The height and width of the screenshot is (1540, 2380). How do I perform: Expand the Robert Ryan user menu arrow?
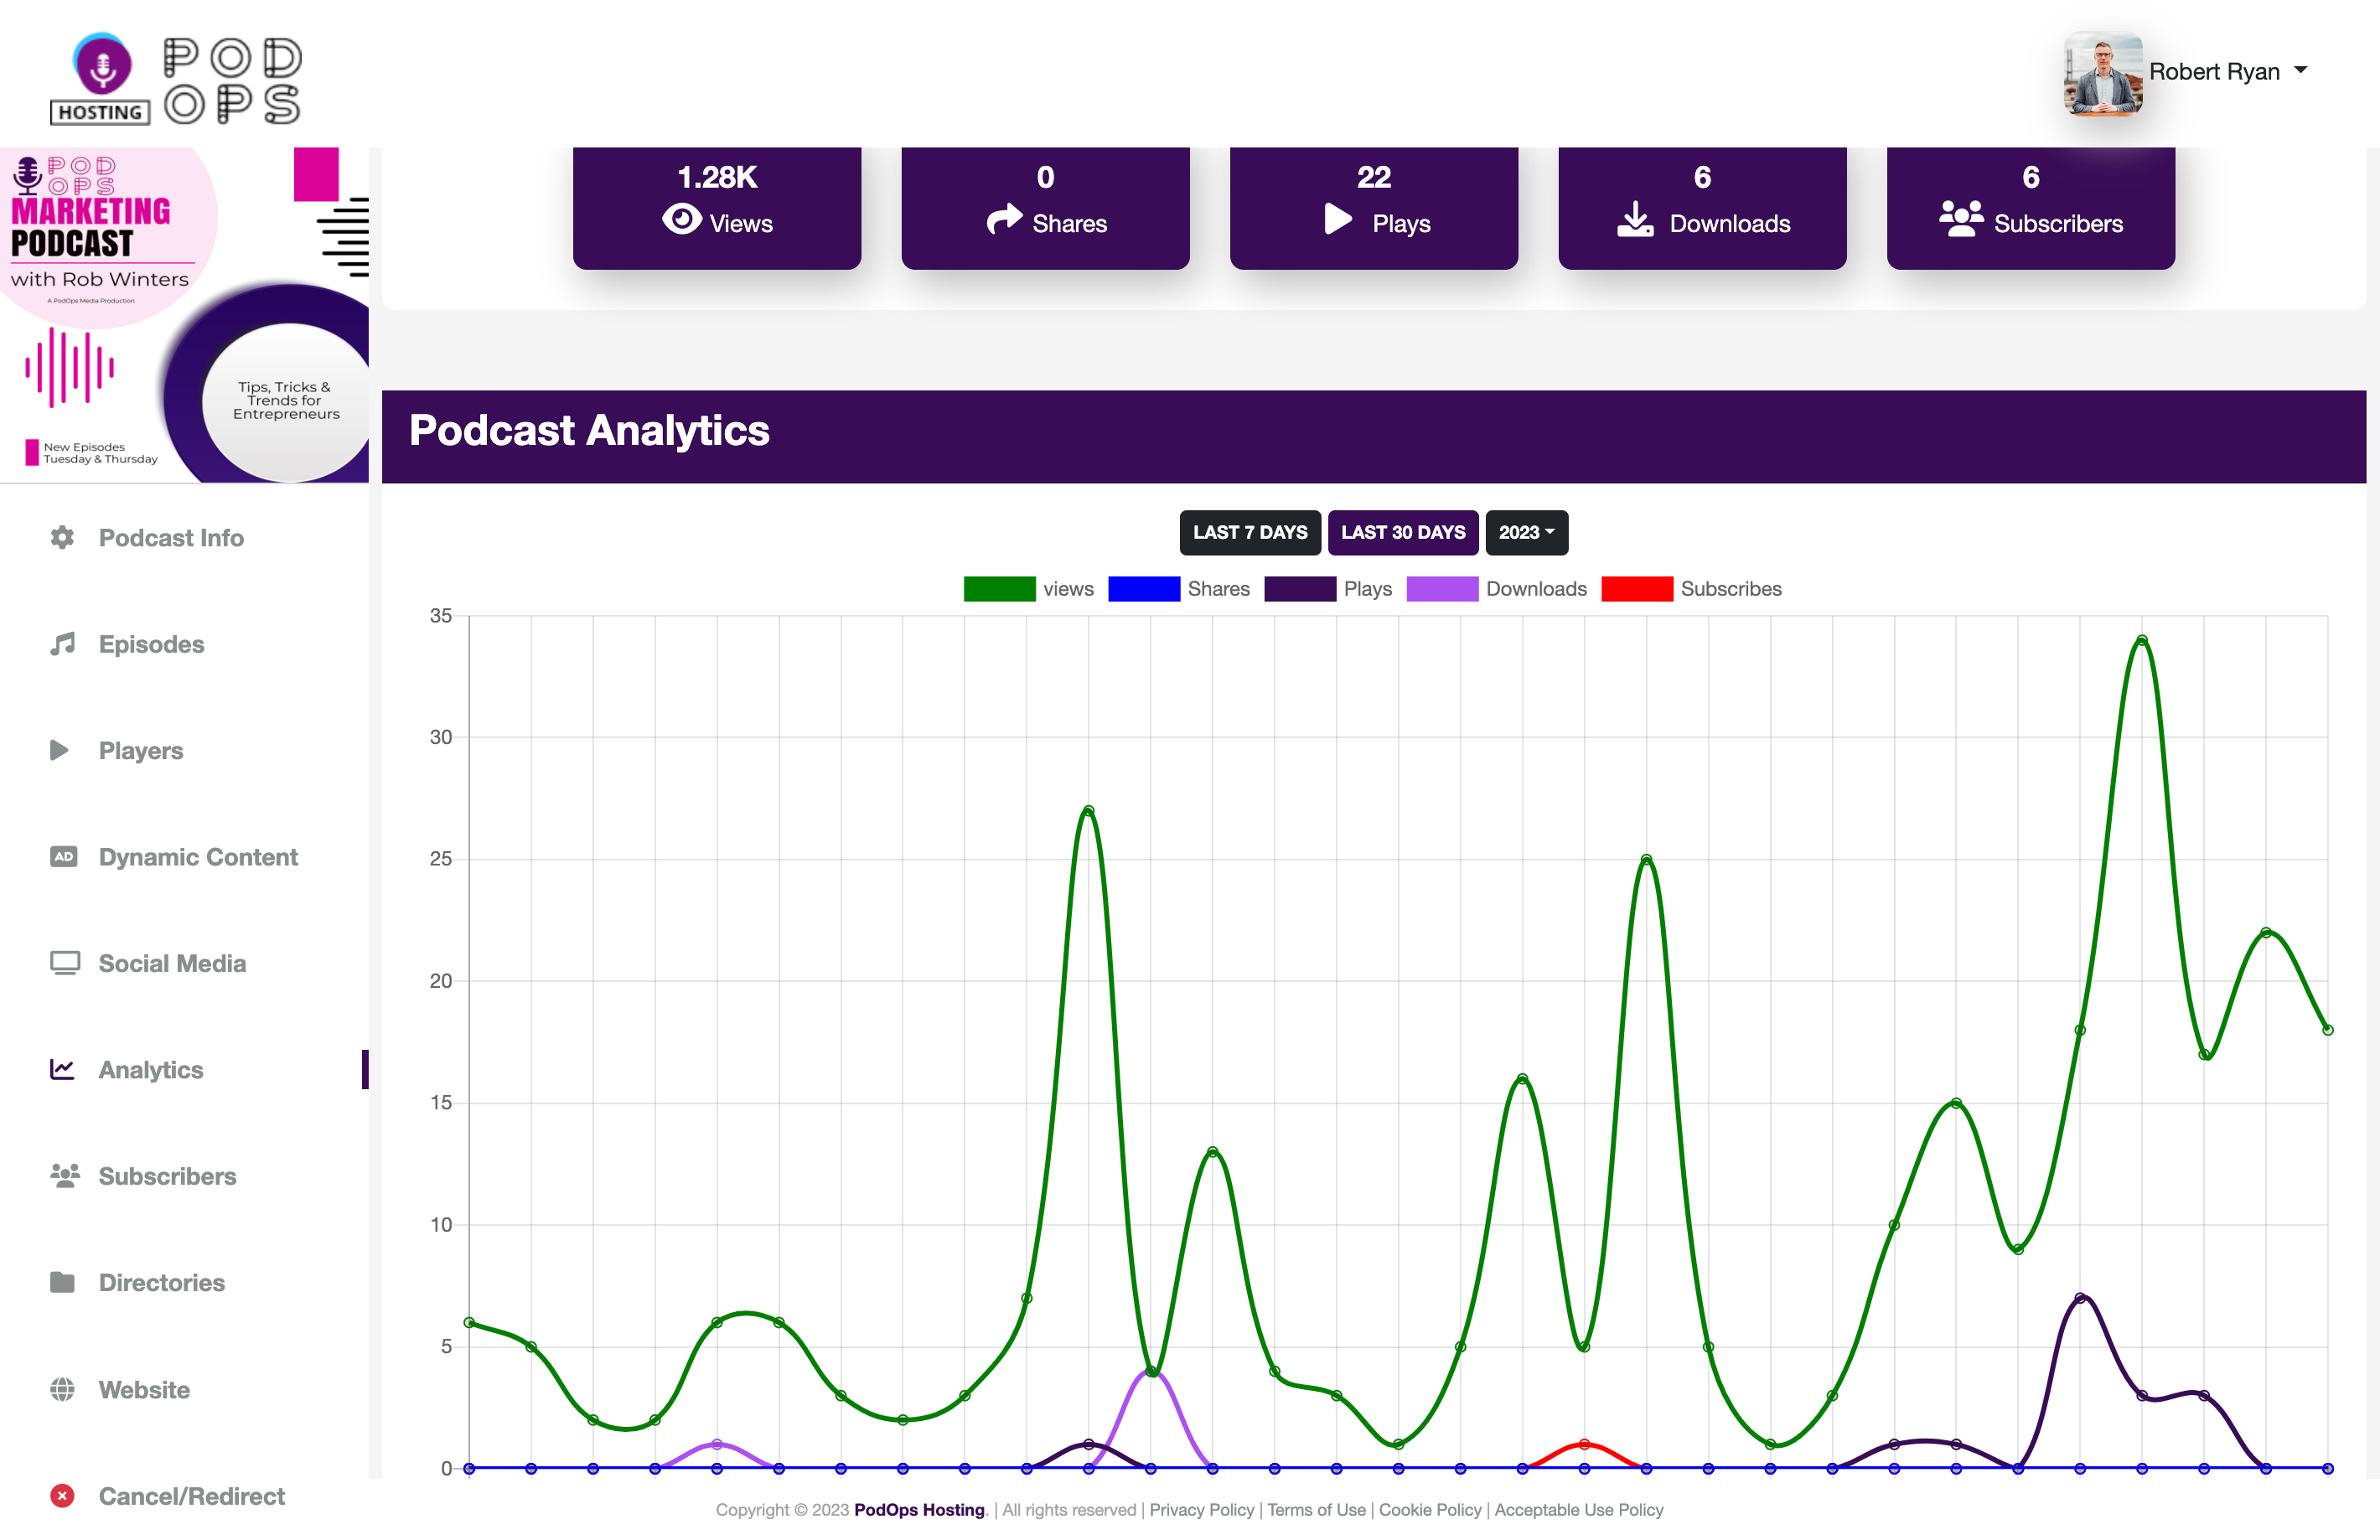tap(2301, 70)
